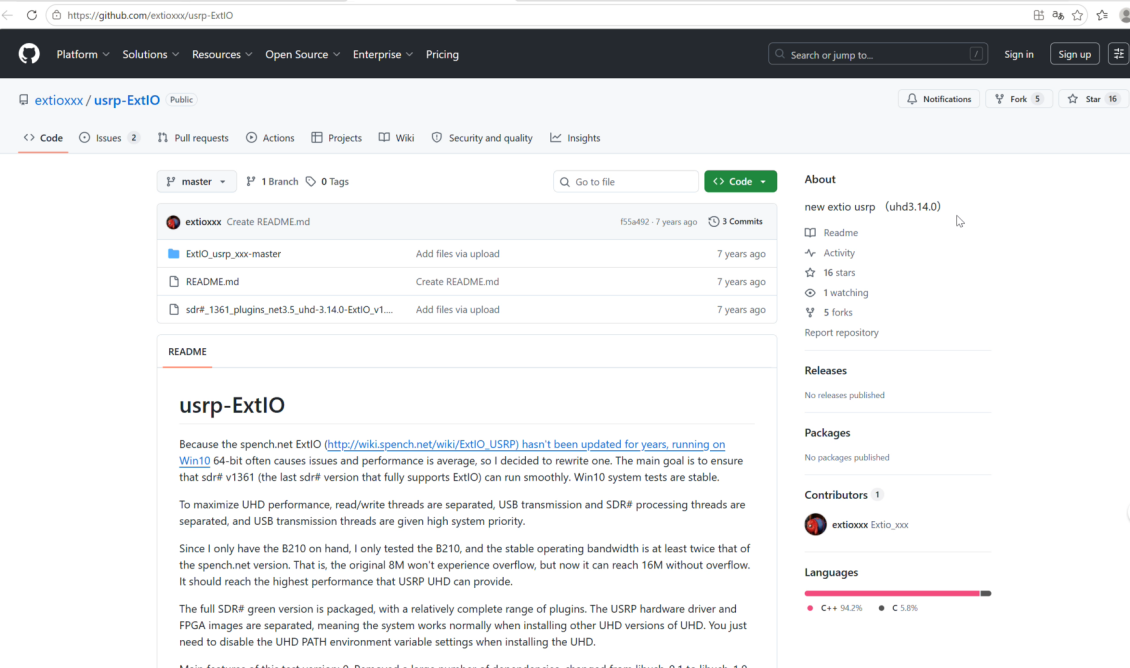Click the ExtIO_usrp_xxx-master folder icon
1130x668 pixels.
coord(174,254)
